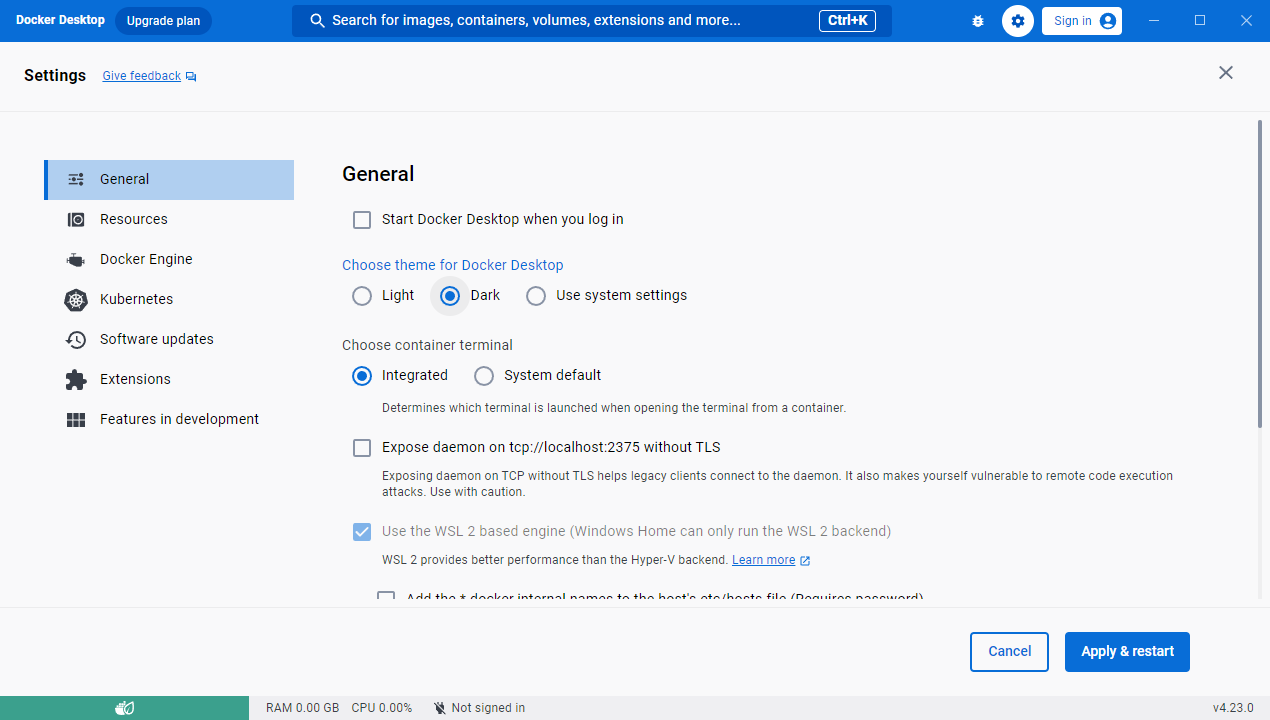Open the Give feedback link

tap(142, 76)
